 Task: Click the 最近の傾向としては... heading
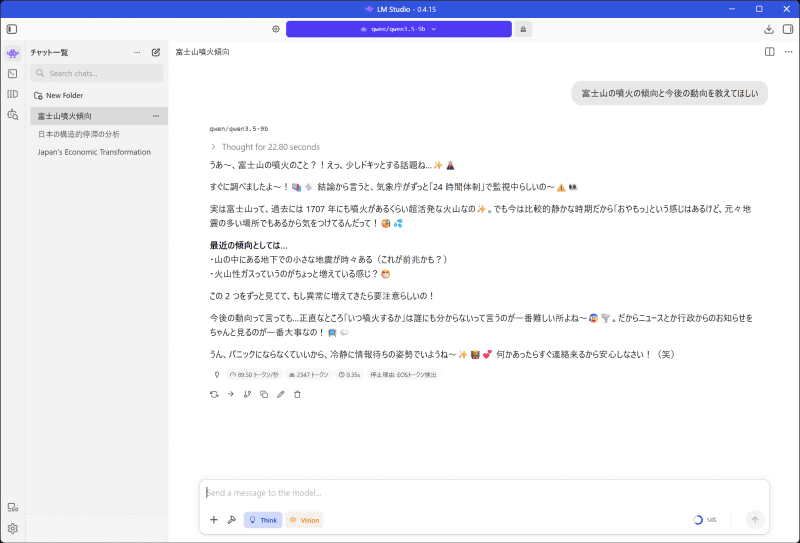248,245
